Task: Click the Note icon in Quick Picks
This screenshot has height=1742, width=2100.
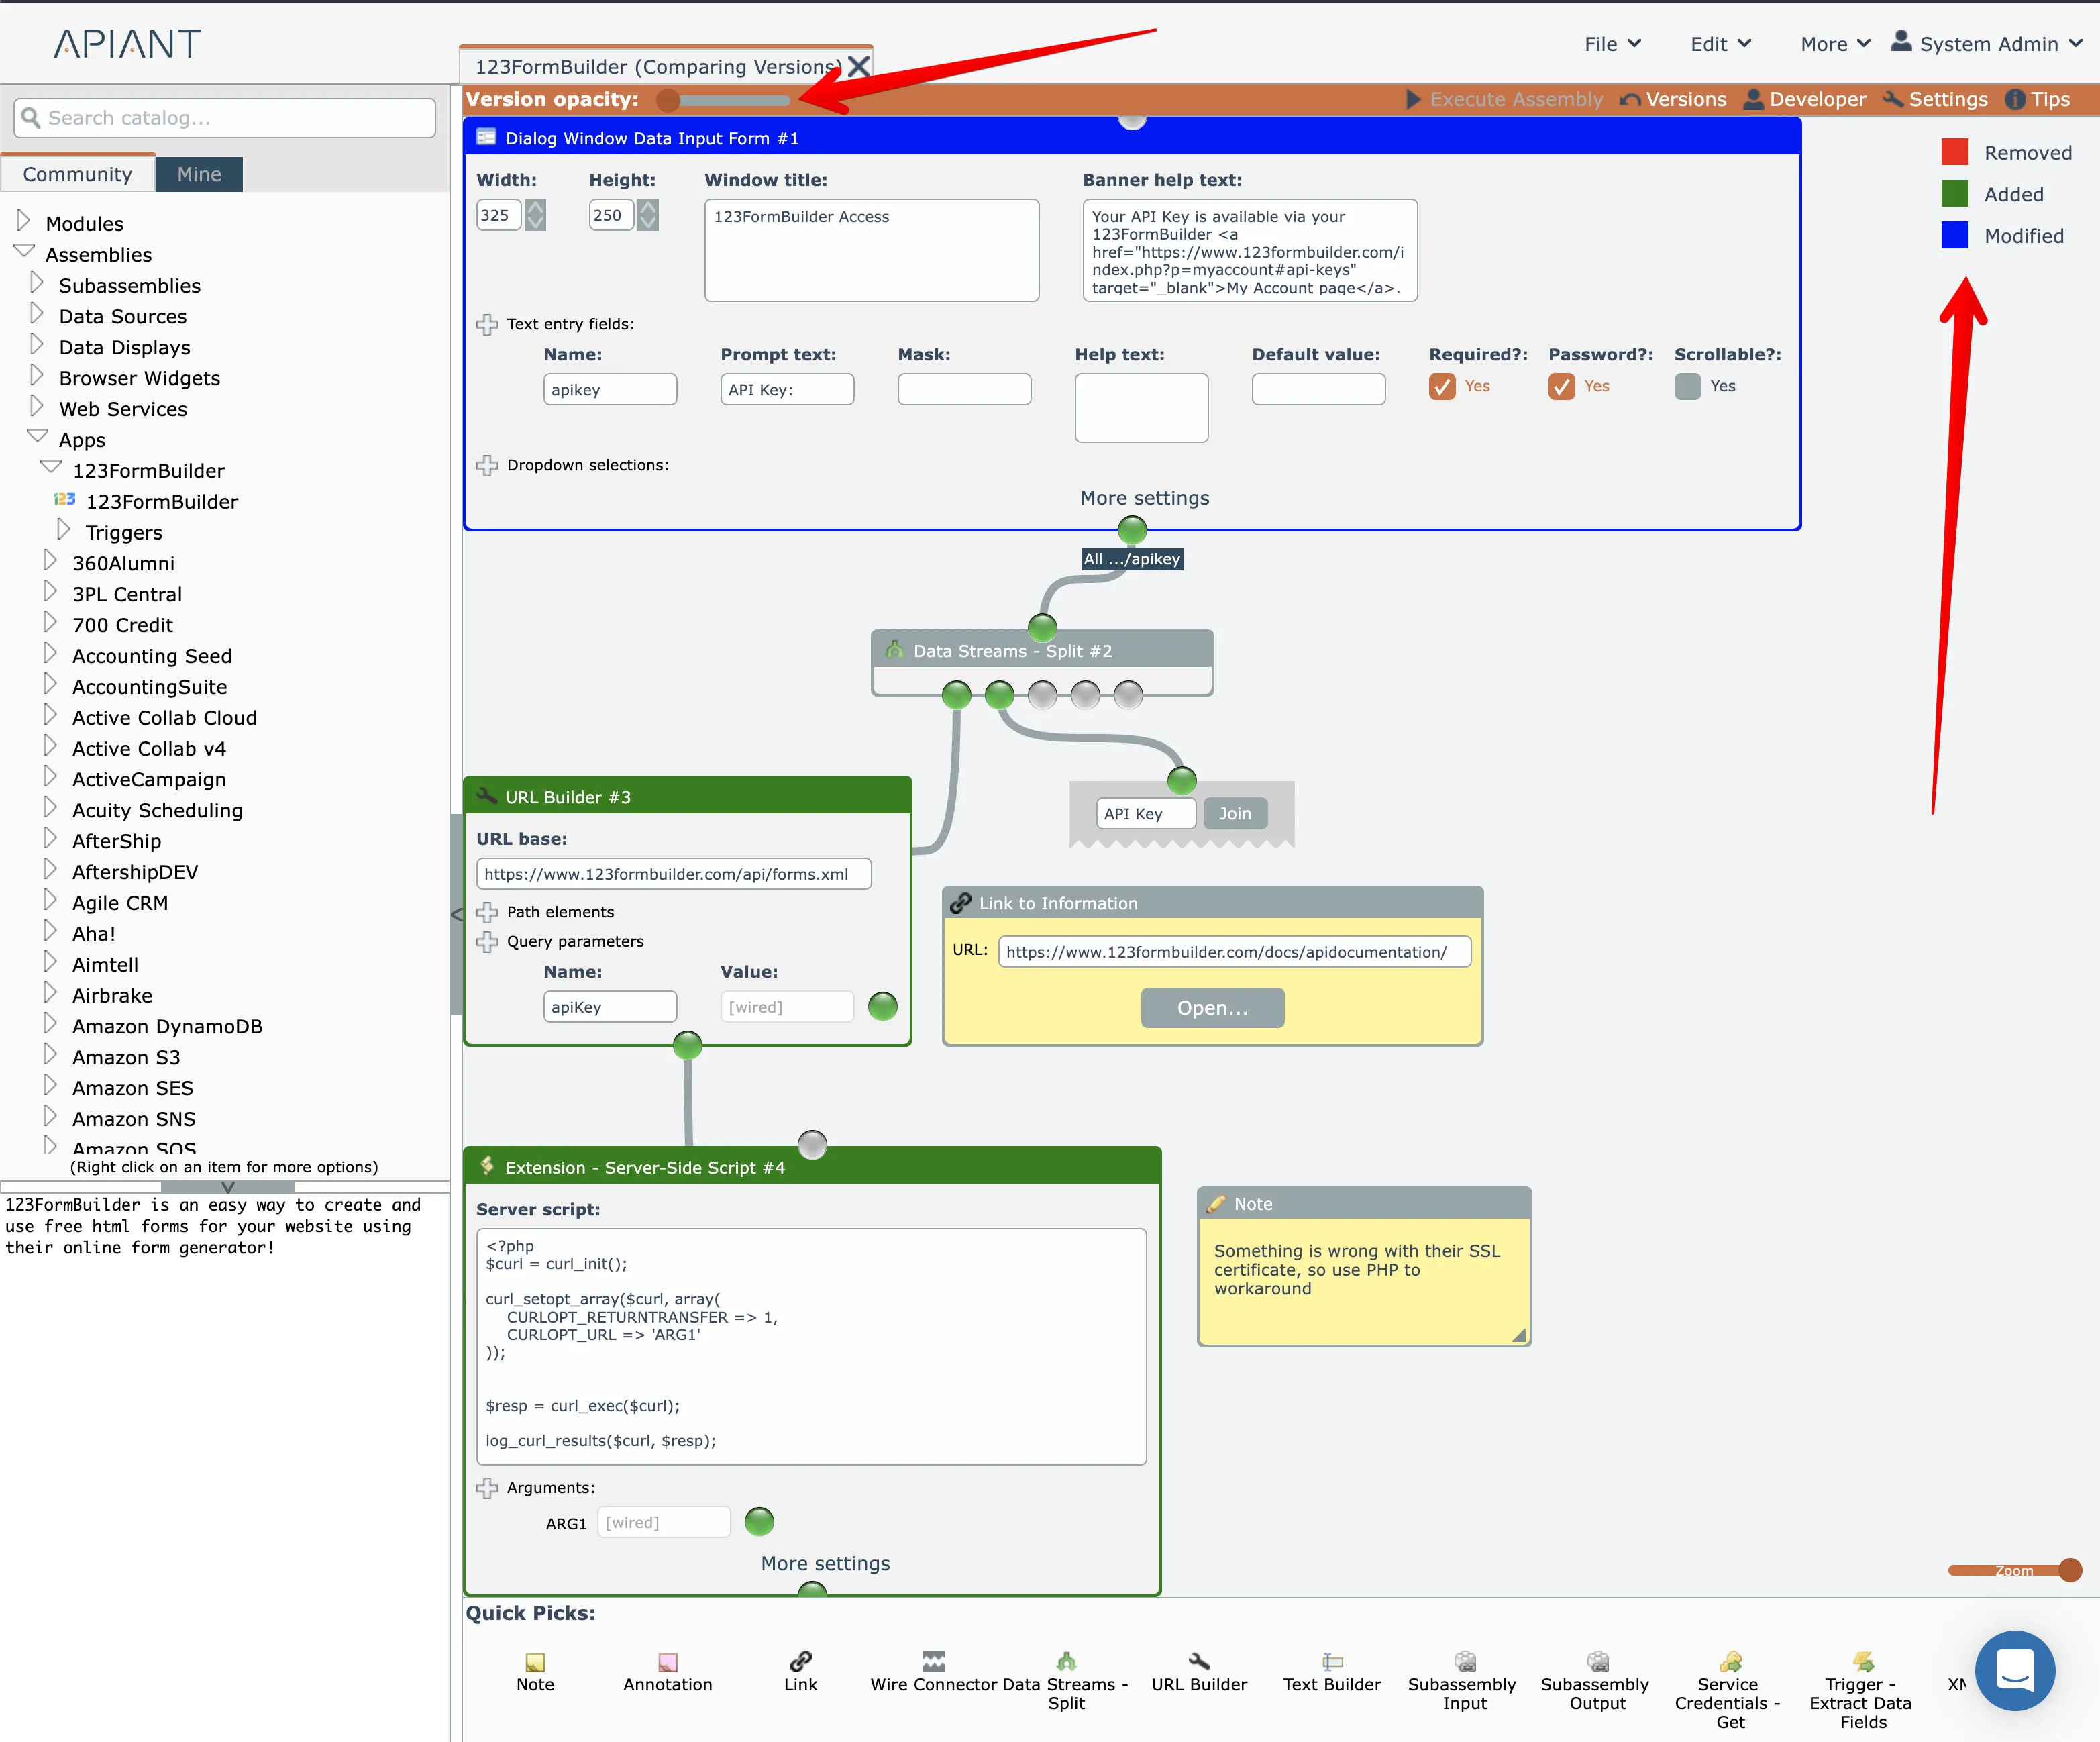Action: click(x=535, y=1662)
